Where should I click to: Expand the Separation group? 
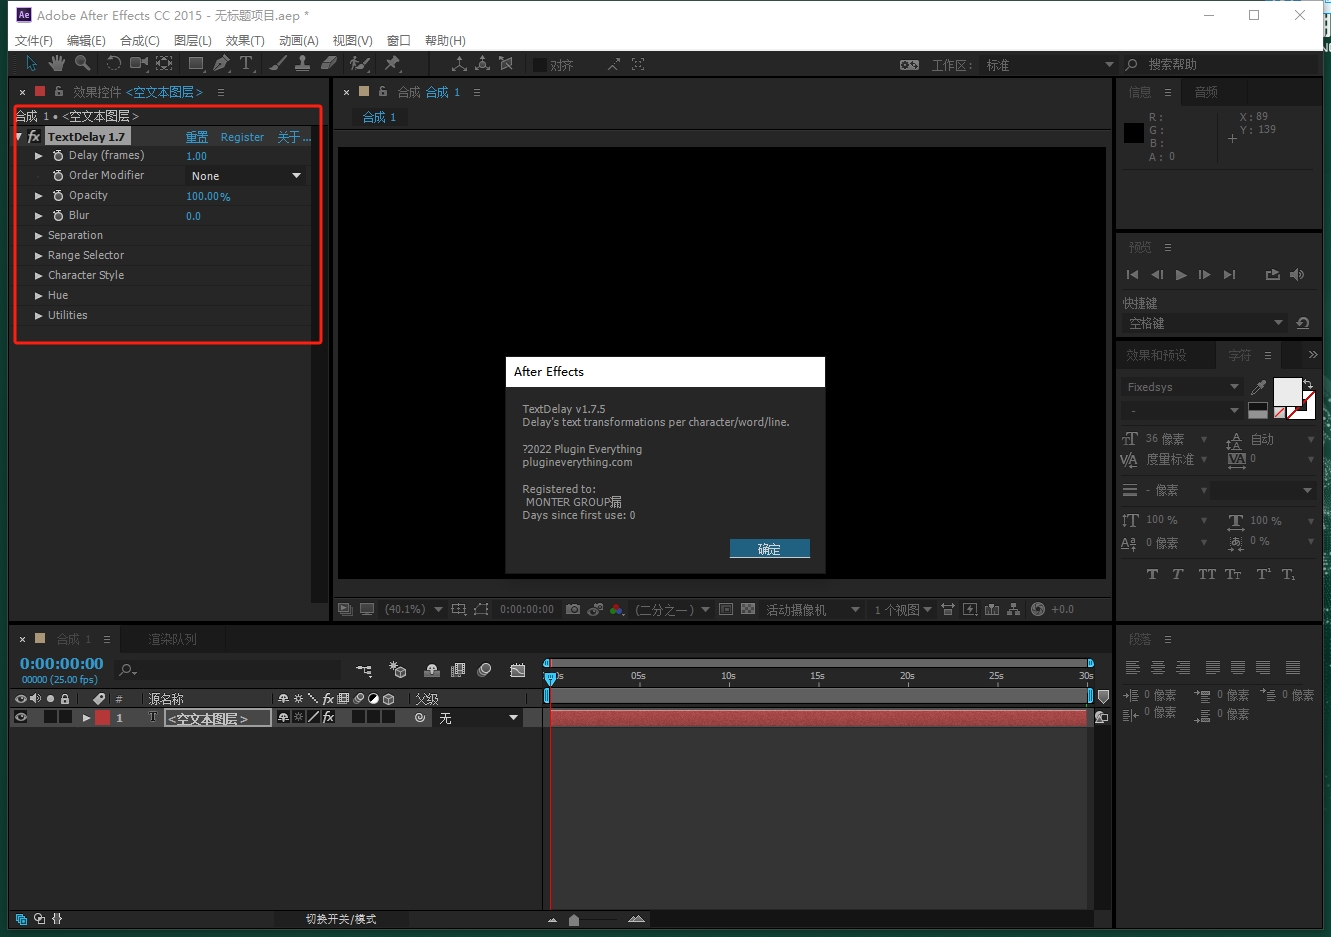39,236
